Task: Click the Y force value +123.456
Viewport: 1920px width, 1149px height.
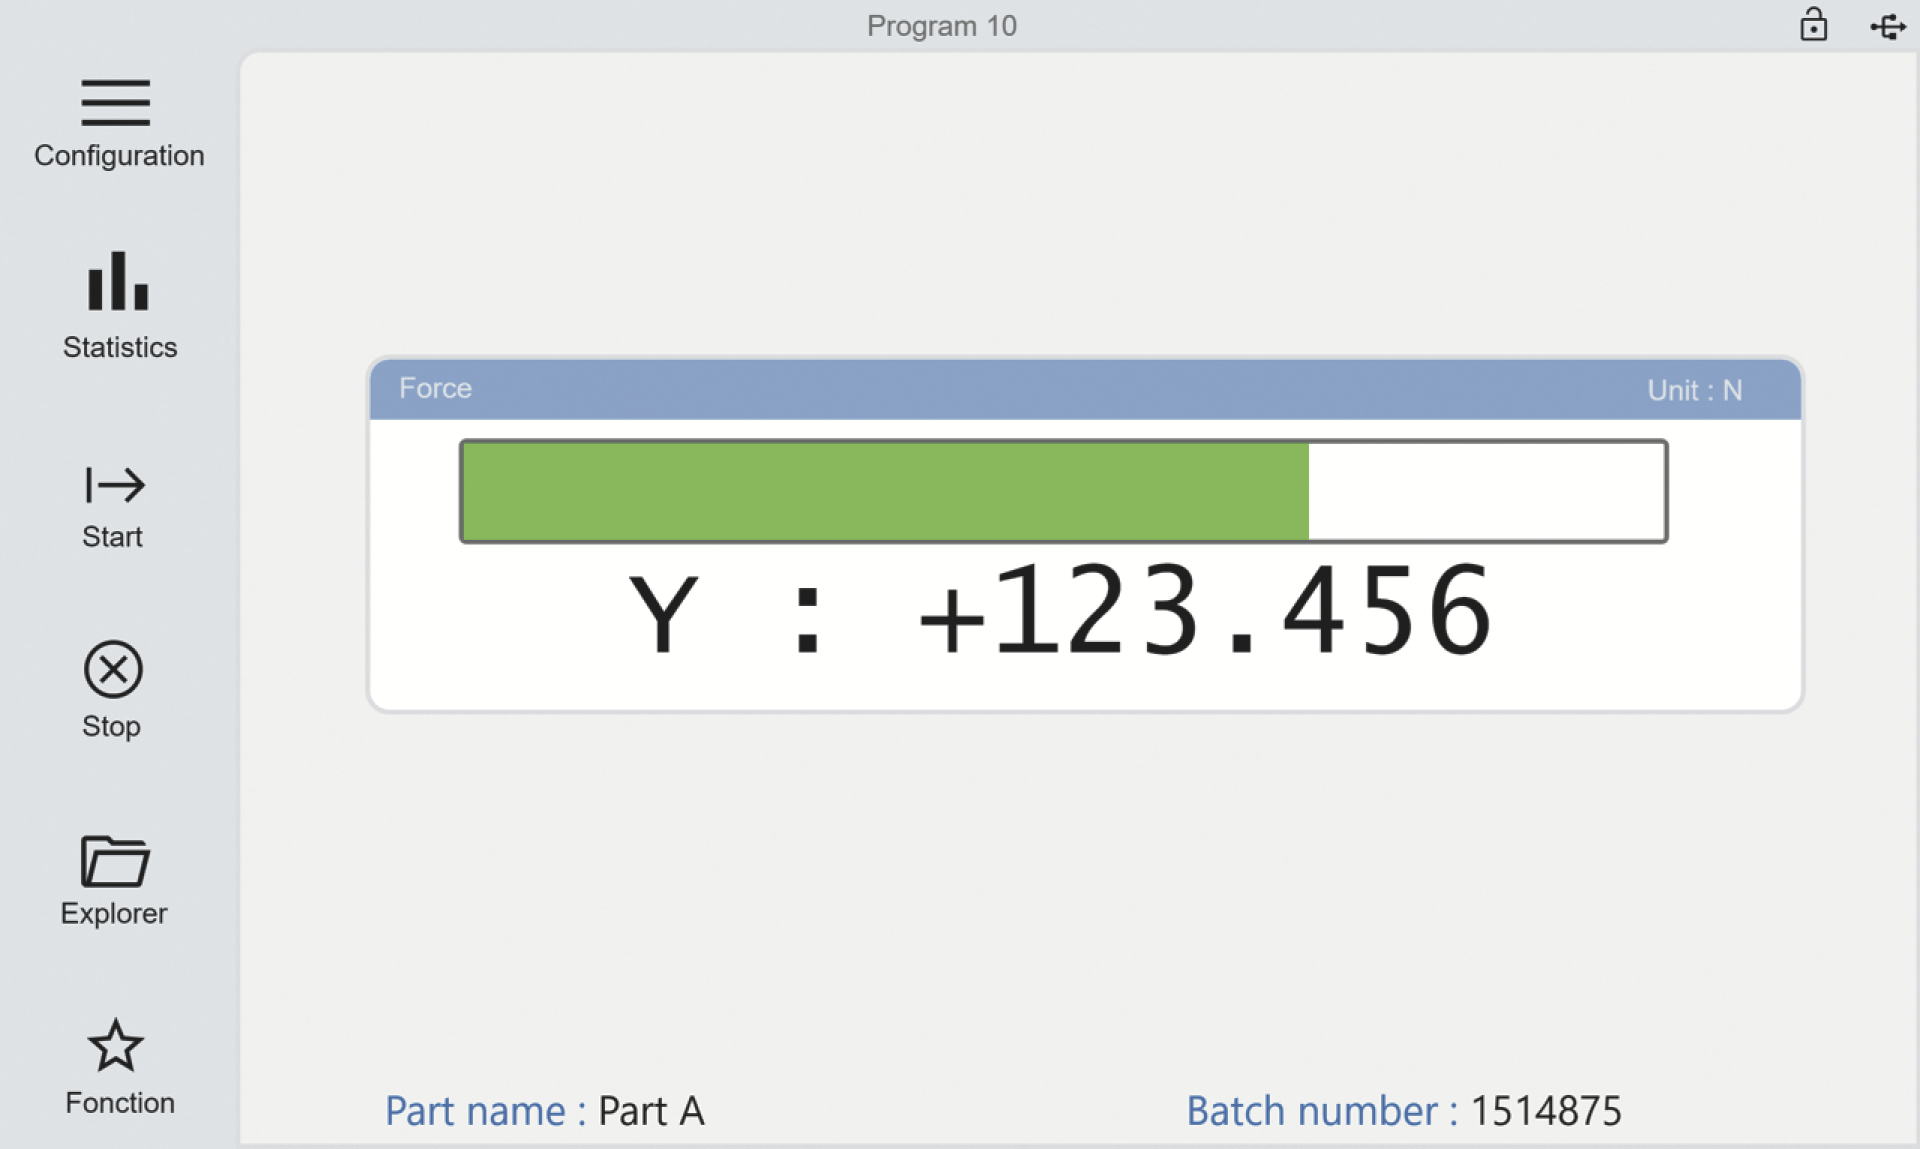Action: [1204, 610]
